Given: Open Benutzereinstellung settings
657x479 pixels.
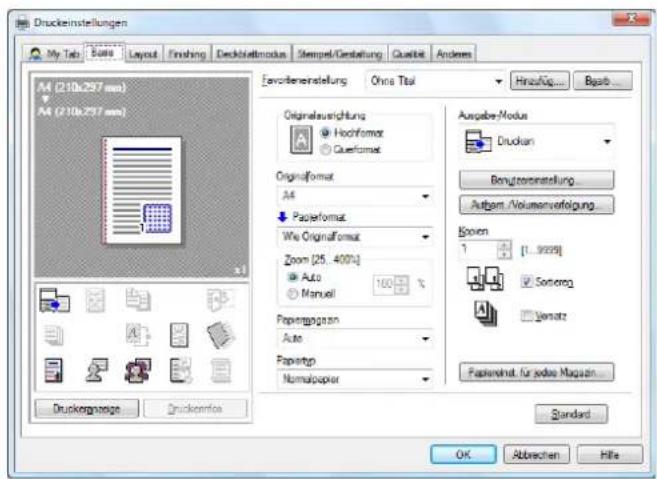Looking at the screenshot, I should pos(537,180).
